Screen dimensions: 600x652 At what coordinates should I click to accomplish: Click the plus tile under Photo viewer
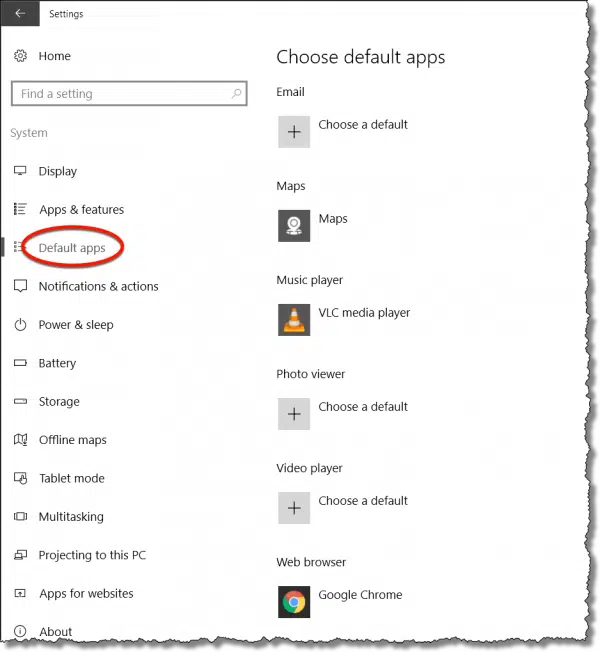pyautogui.click(x=294, y=414)
